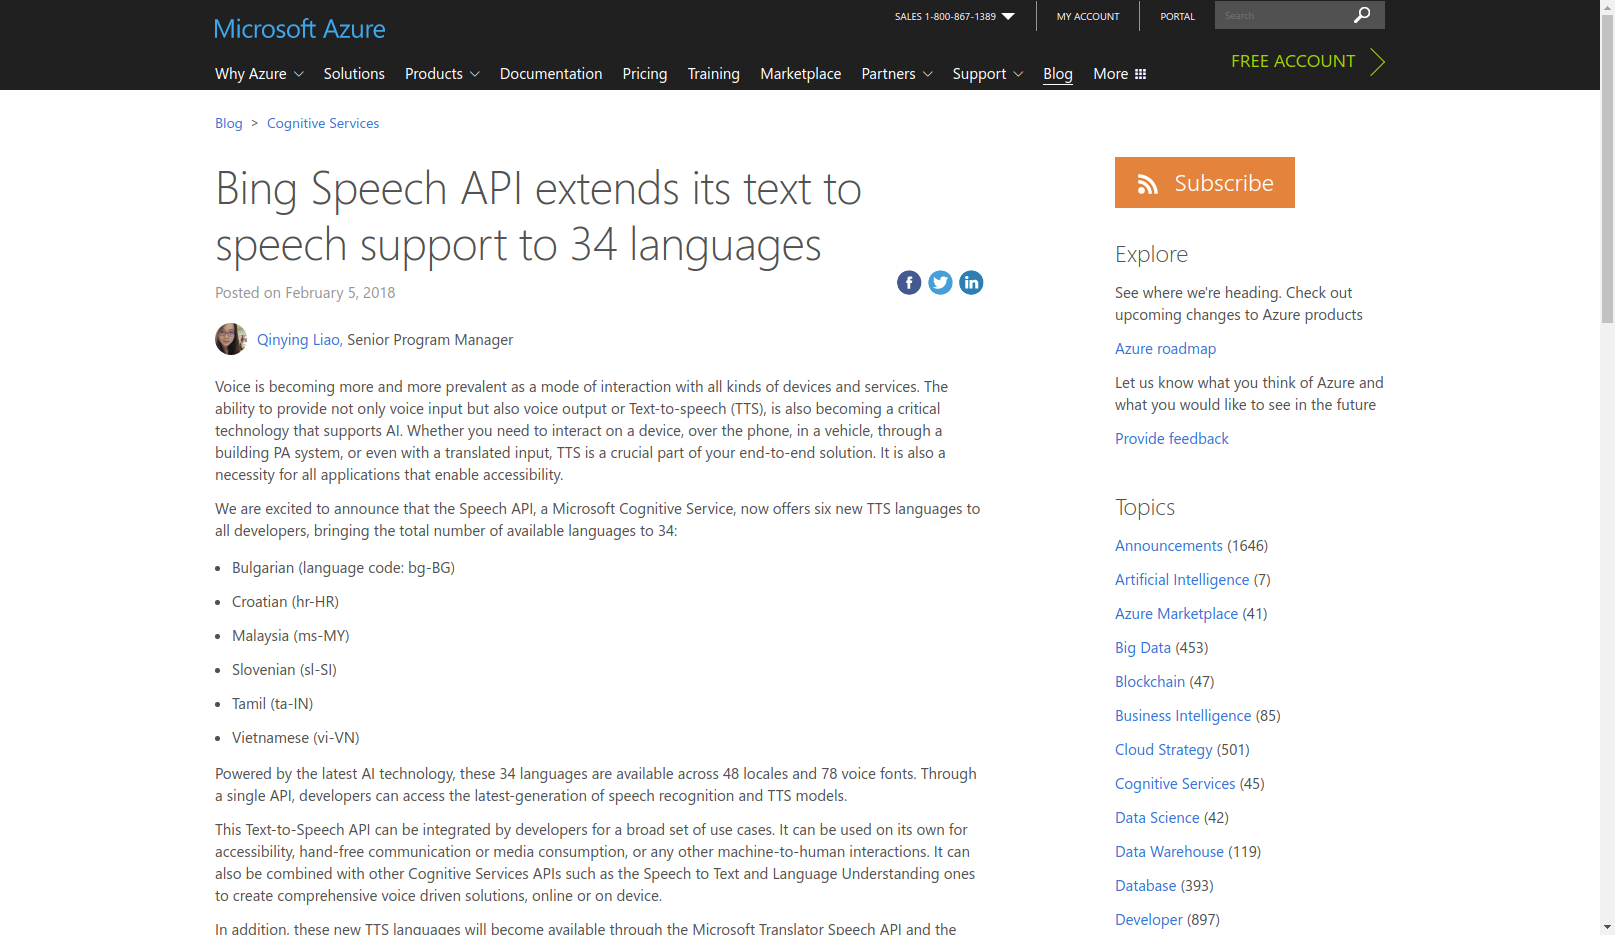Expand the Partners dropdown
1615x935 pixels.
coord(897,74)
